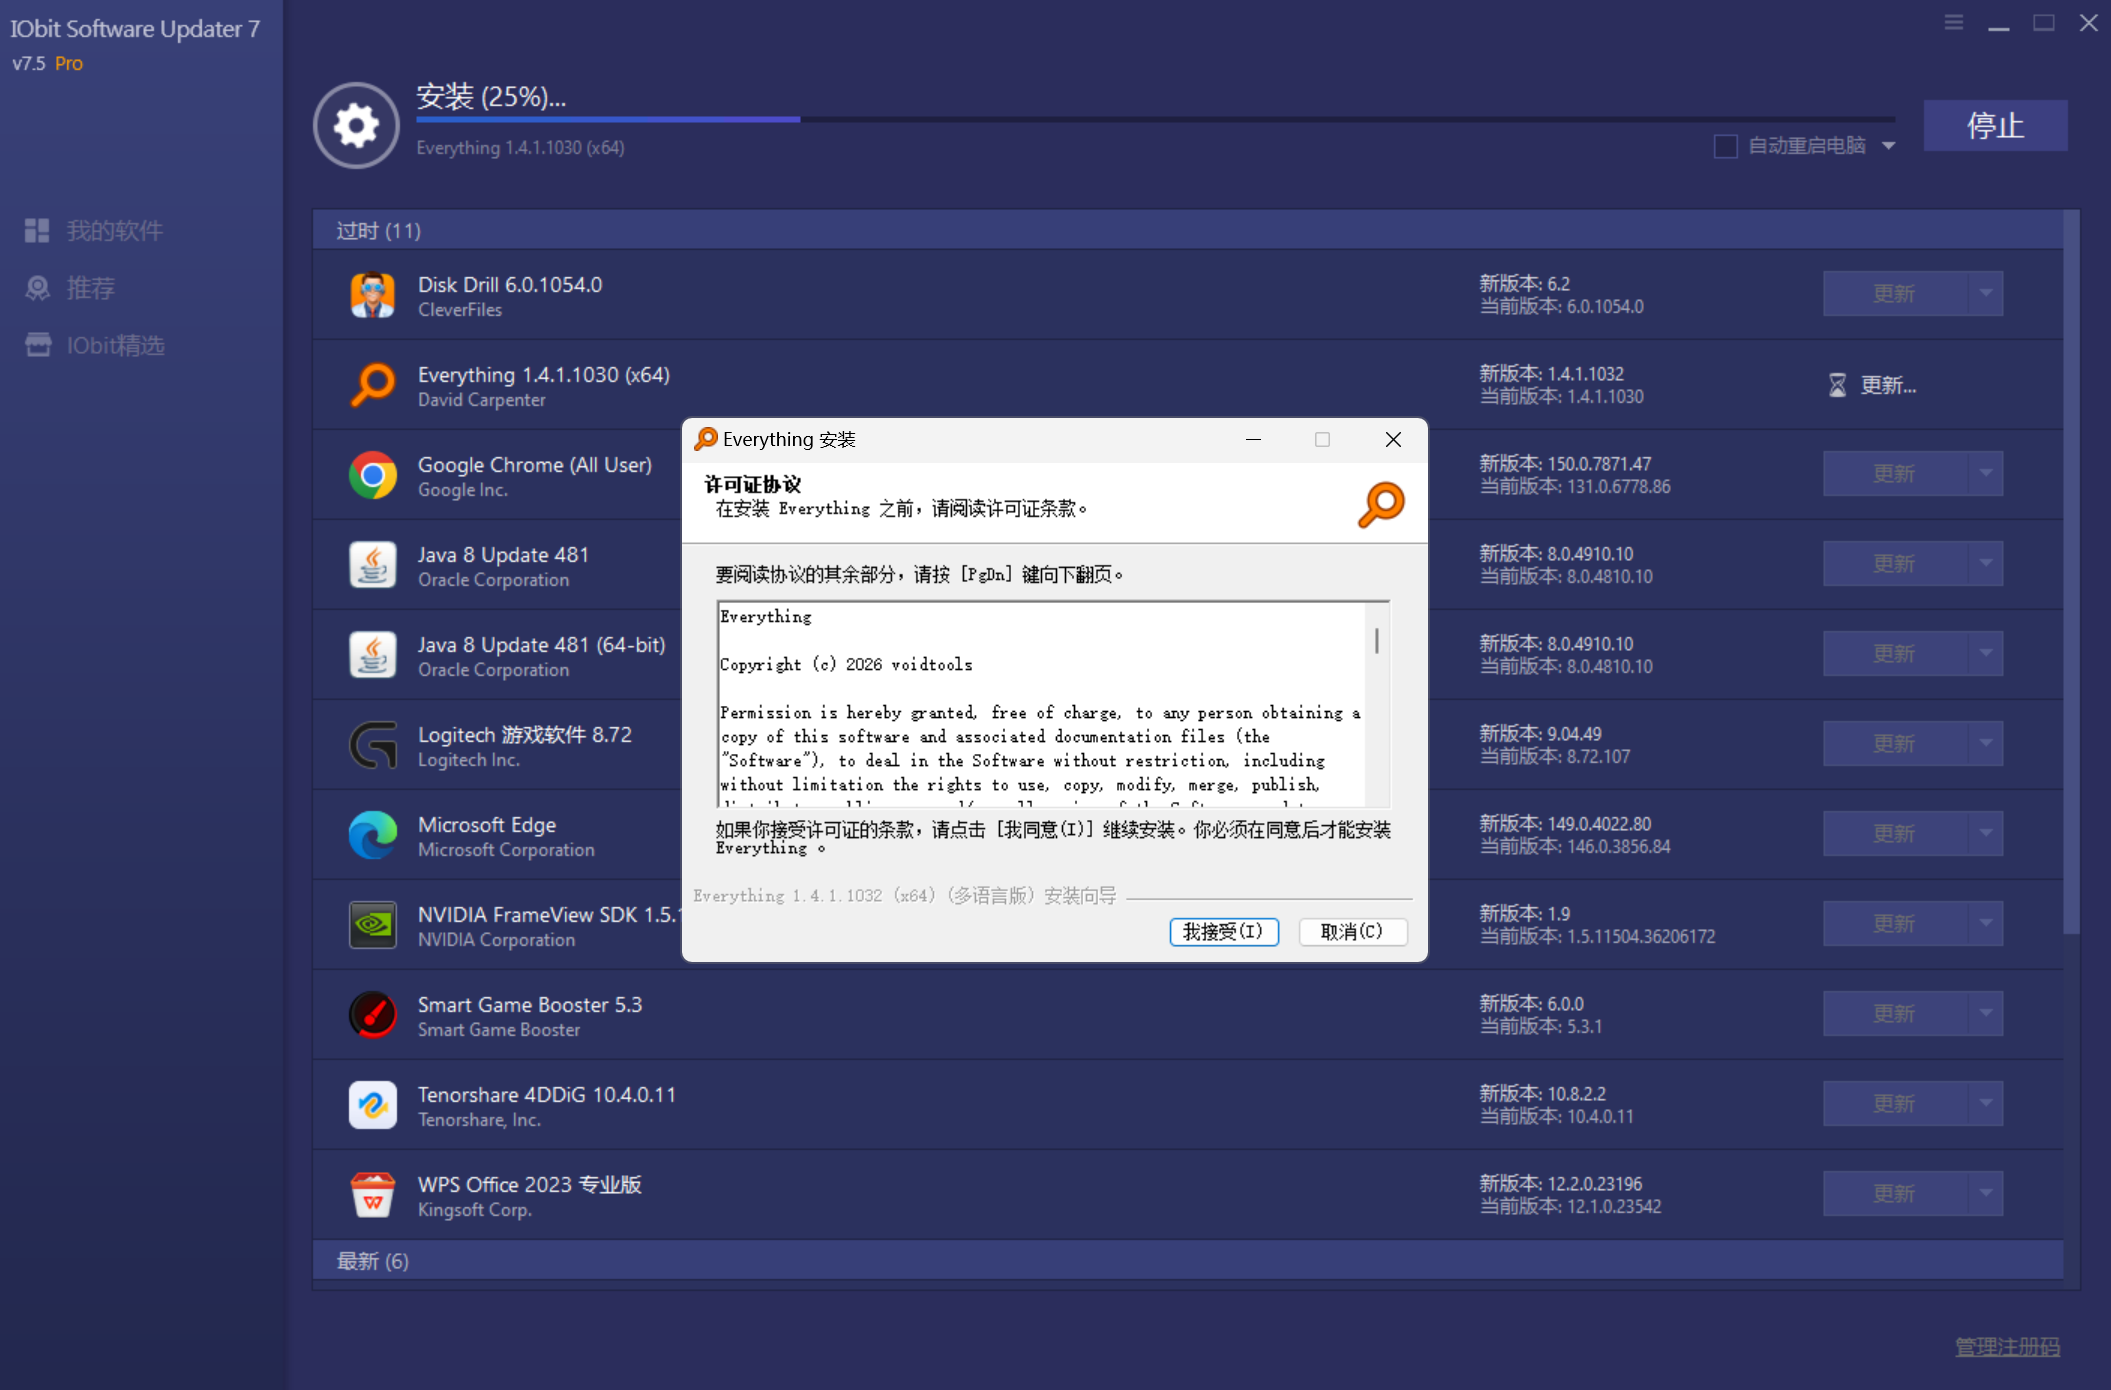Click the Everything magnifier icon in list
The image size is (2111, 1390).
point(372,385)
